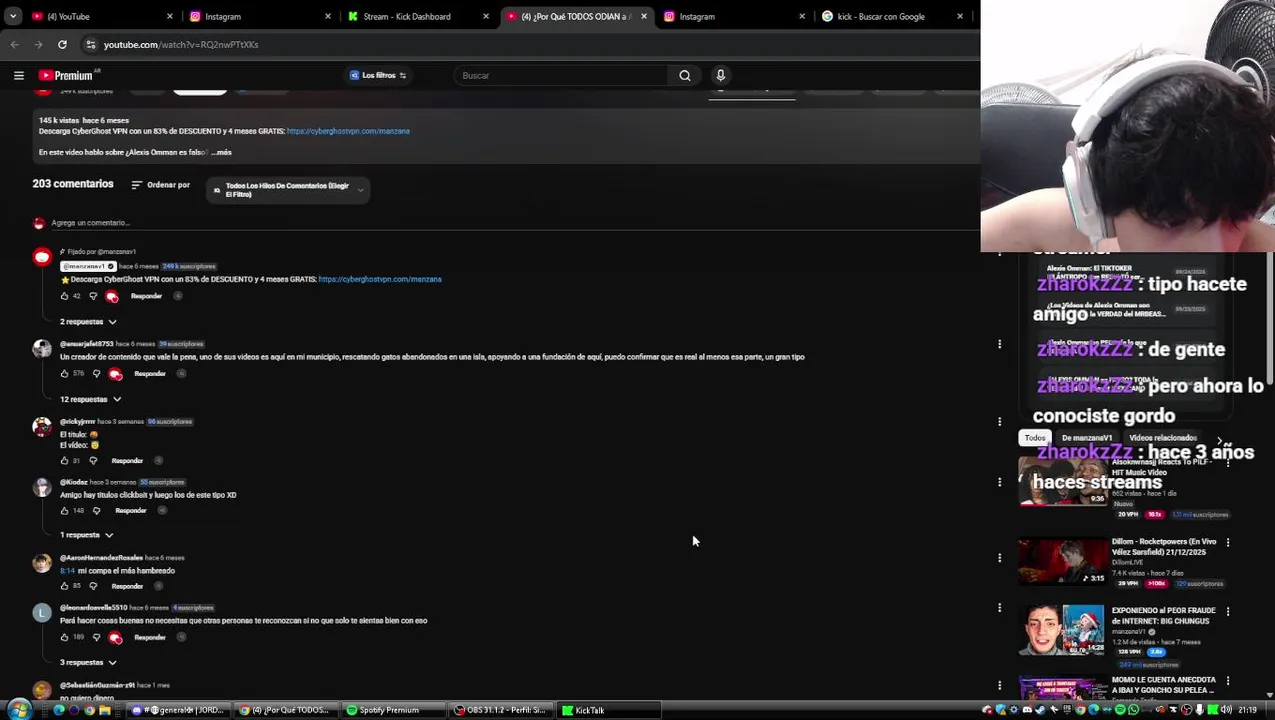Like the AaronHernandezRosales comment
The width and height of the screenshot is (1275, 720).
pos(65,586)
